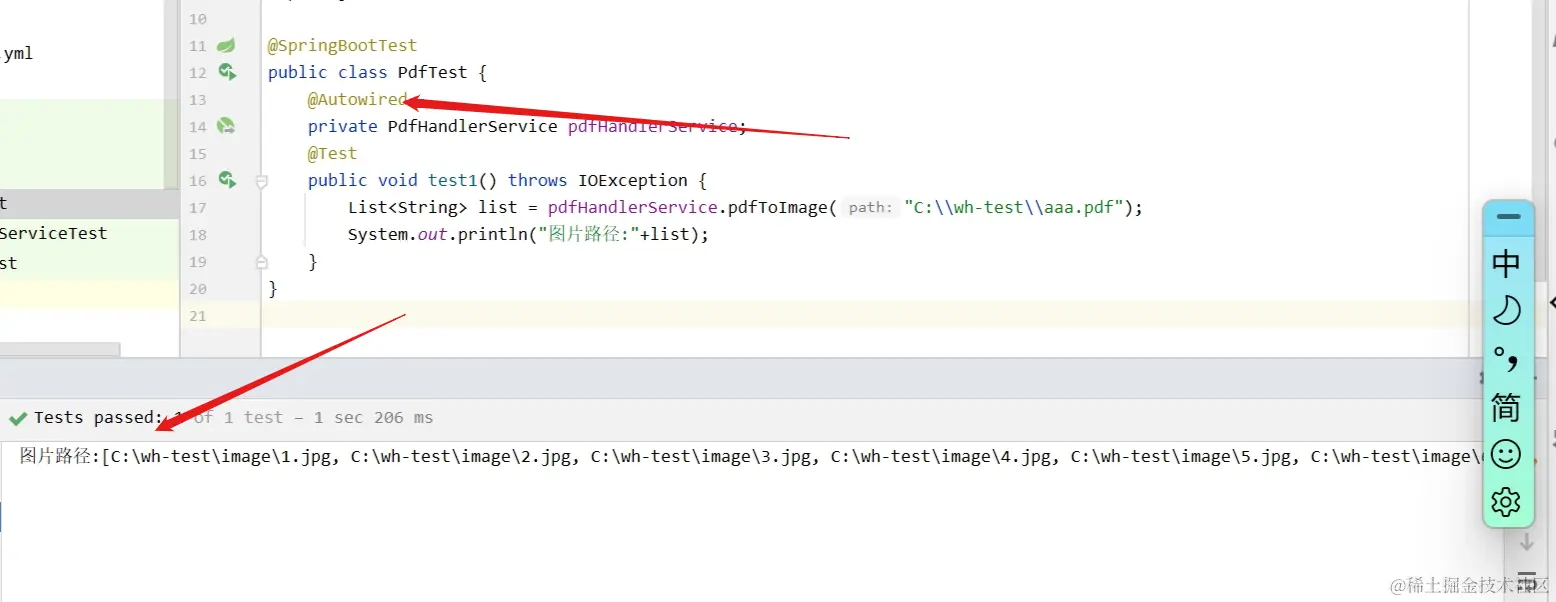
Task: Toggle Chinese punctuation mode button
Action: pos(1506,358)
